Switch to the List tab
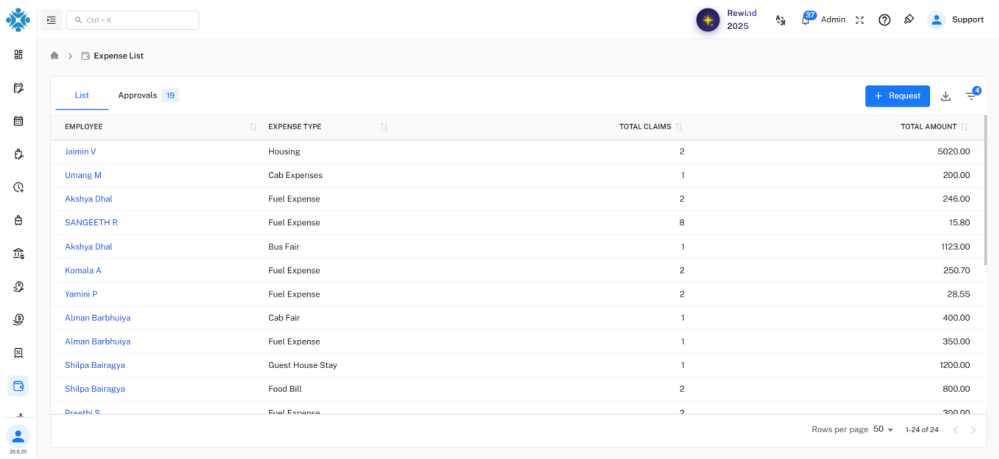The height and width of the screenshot is (459, 999). [x=82, y=96]
